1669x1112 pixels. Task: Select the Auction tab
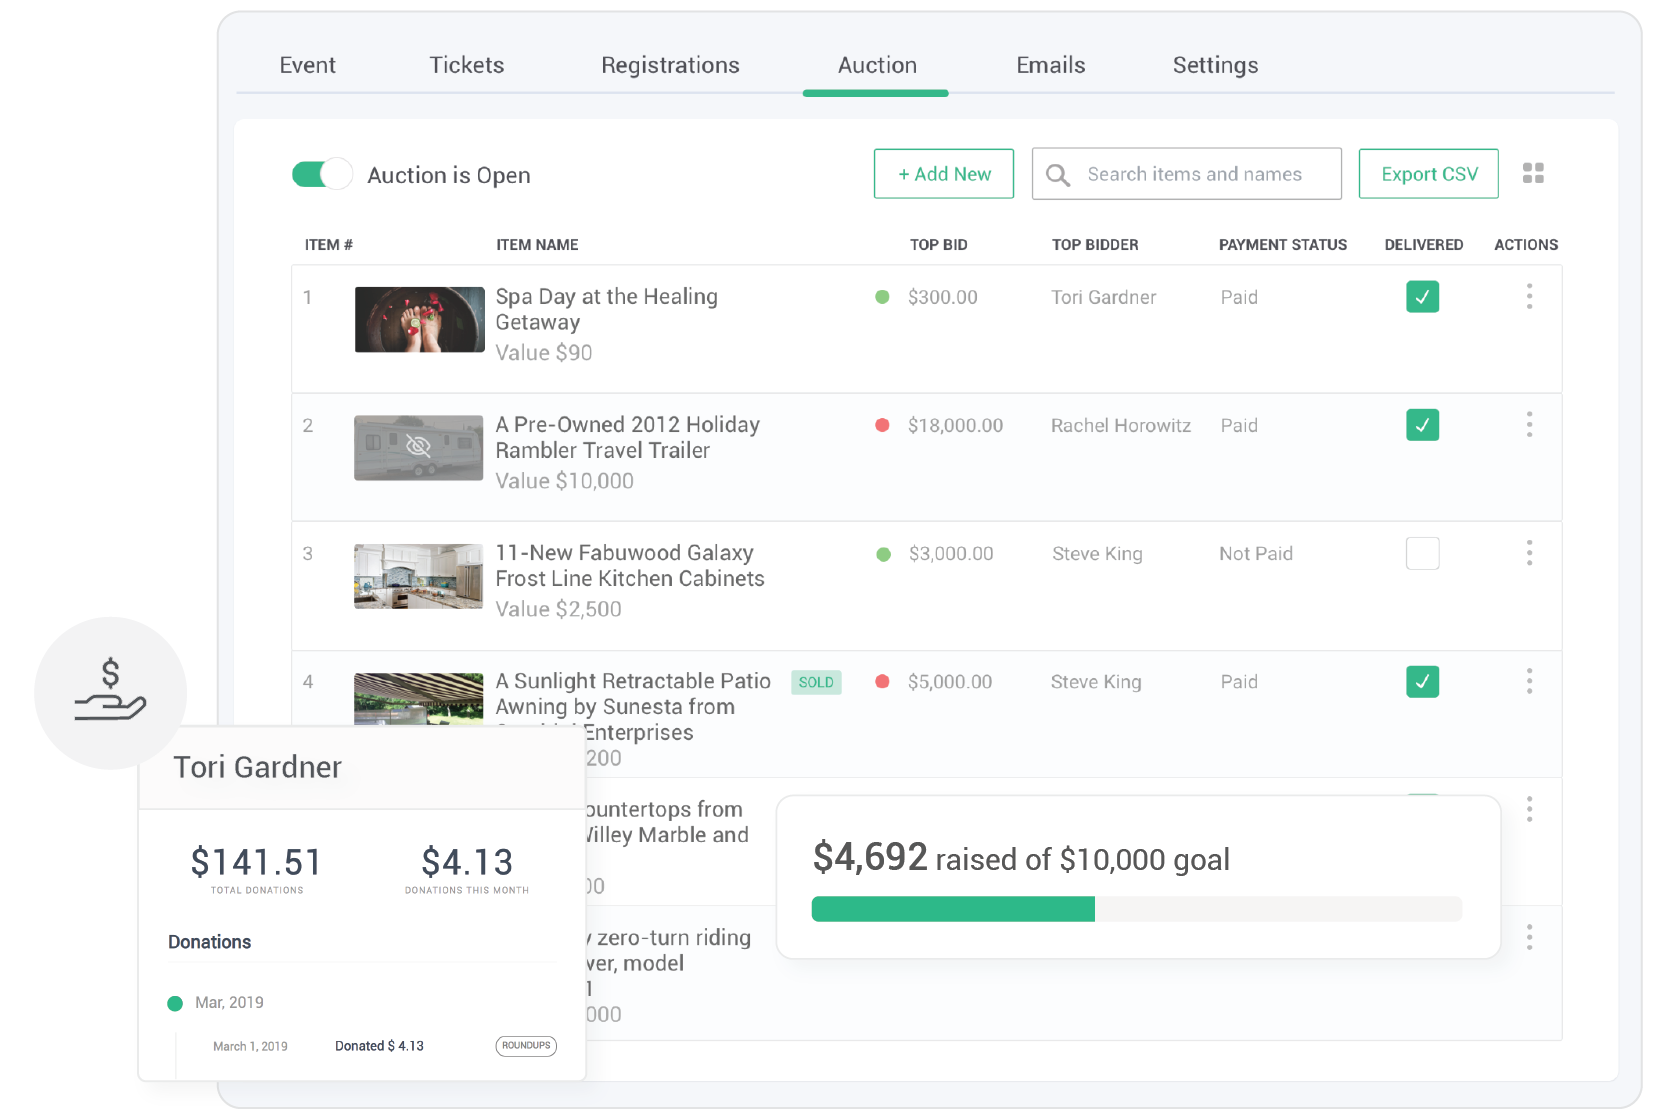pos(877,65)
